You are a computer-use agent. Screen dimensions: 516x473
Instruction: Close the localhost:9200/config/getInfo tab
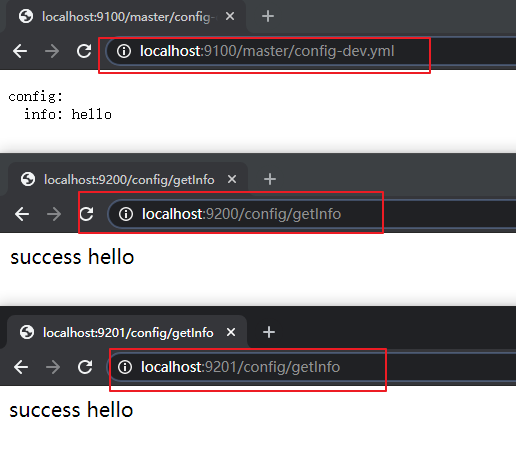[x=232, y=179]
